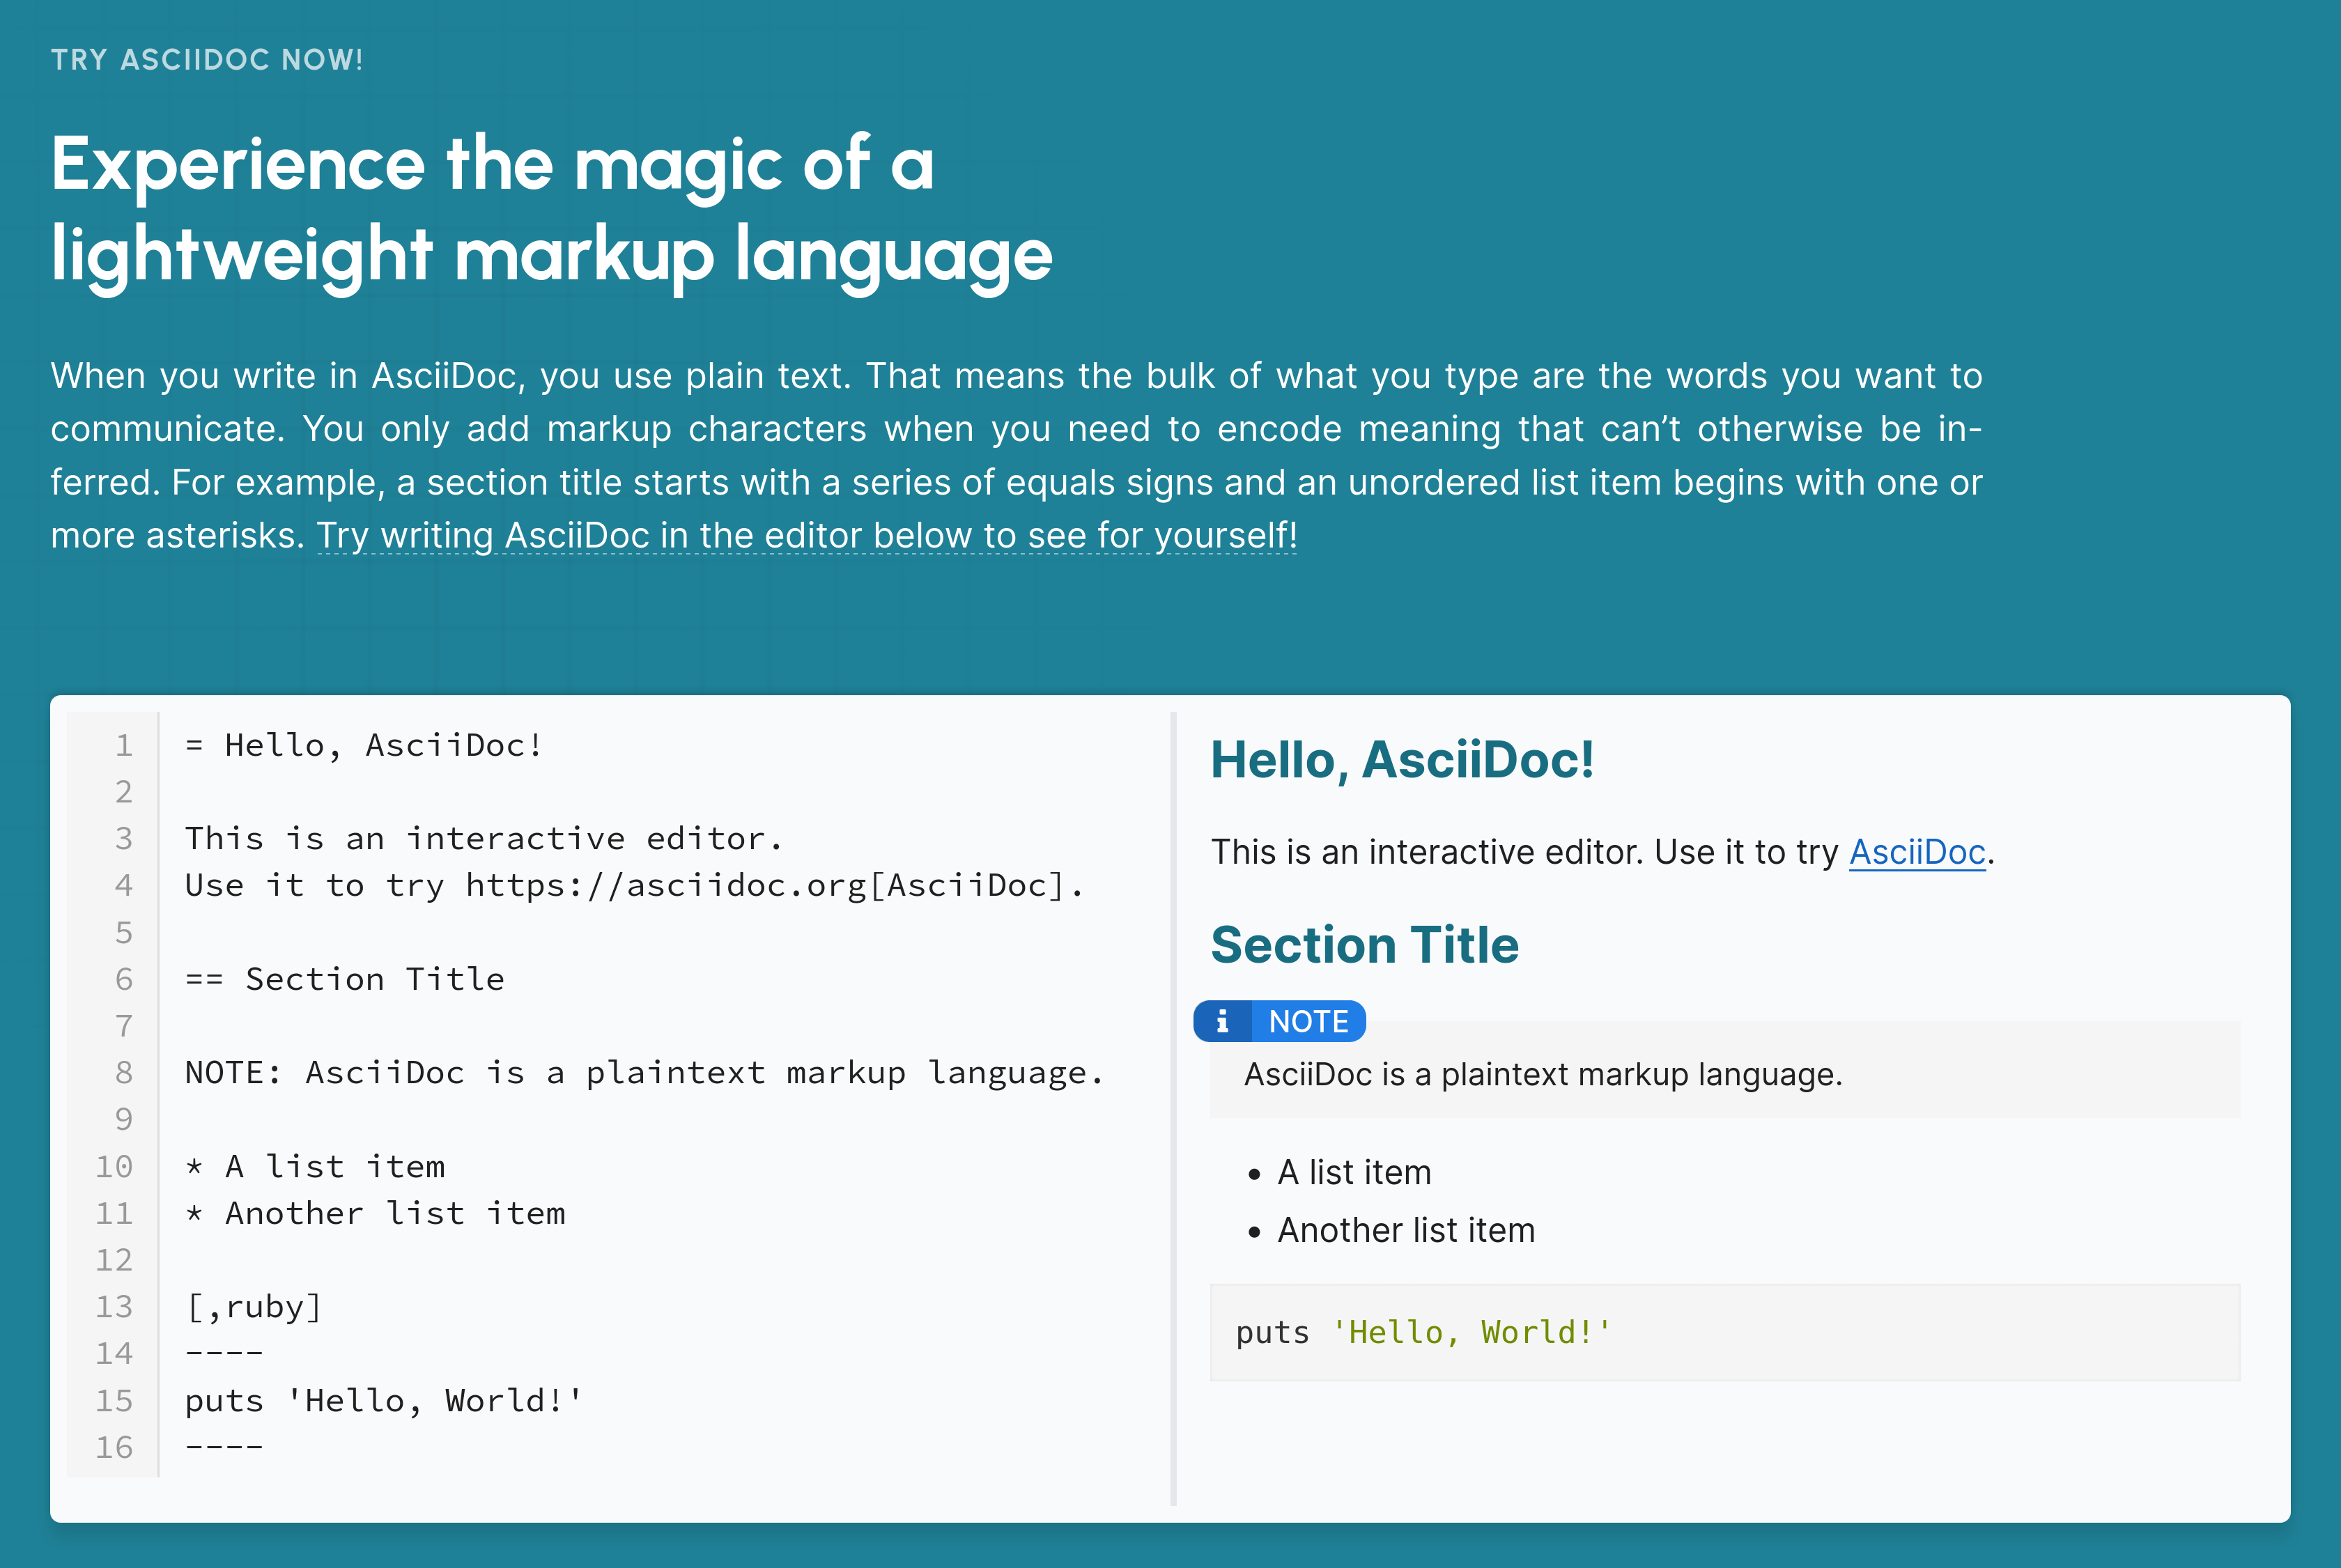Click the "A list item" bullet in the preview

click(x=1354, y=1171)
